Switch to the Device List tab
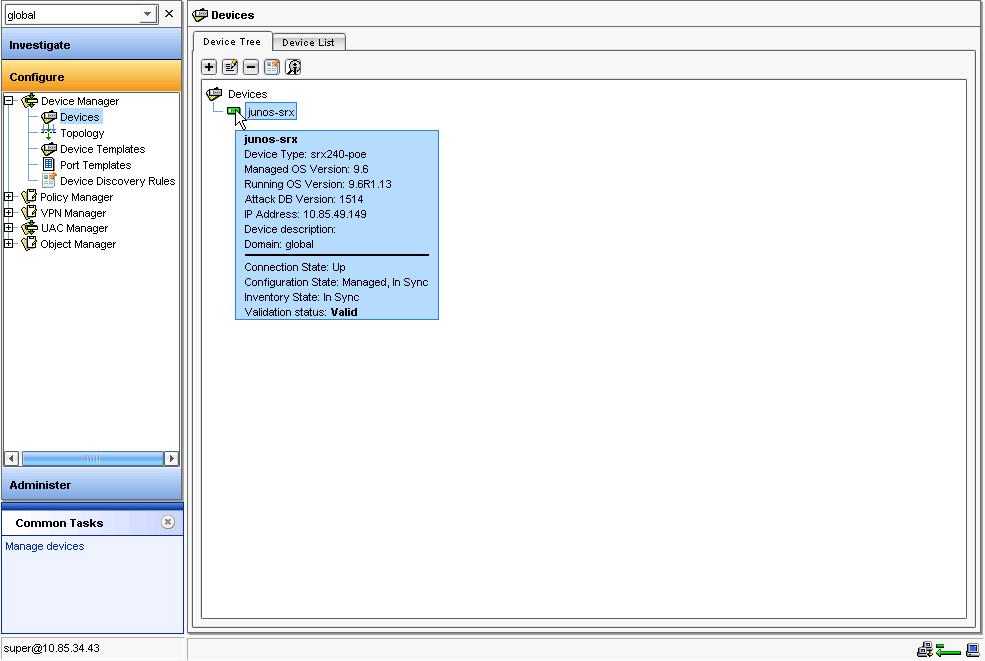This screenshot has height=661, width=985. tap(308, 42)
